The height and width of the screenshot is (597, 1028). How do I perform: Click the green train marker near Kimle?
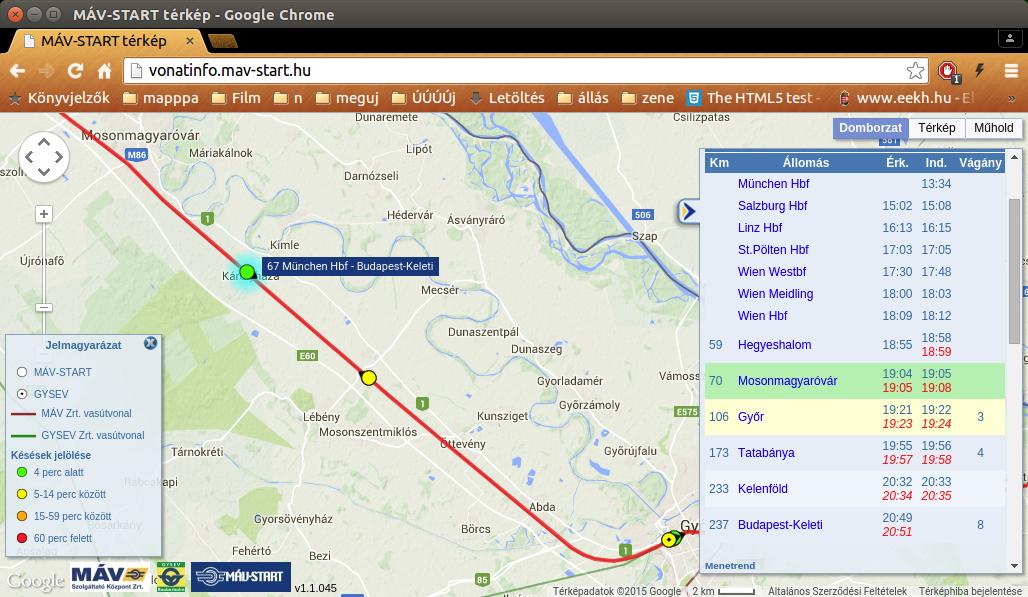coord(247,271)
